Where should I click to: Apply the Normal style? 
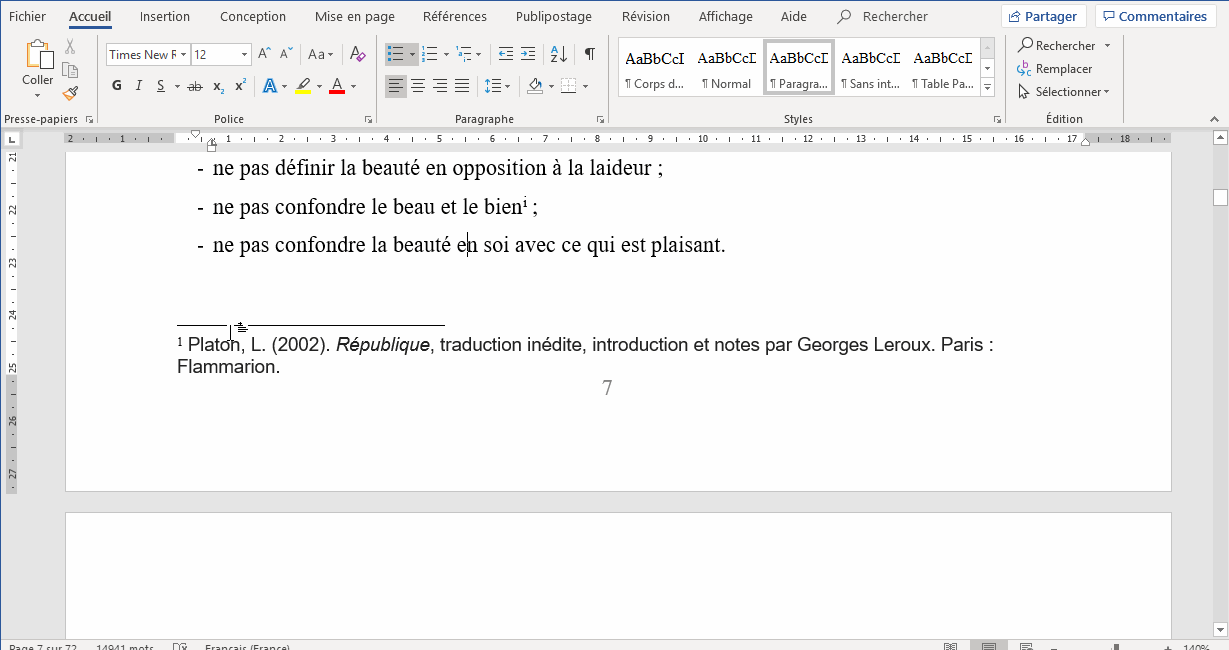[727, 68]
